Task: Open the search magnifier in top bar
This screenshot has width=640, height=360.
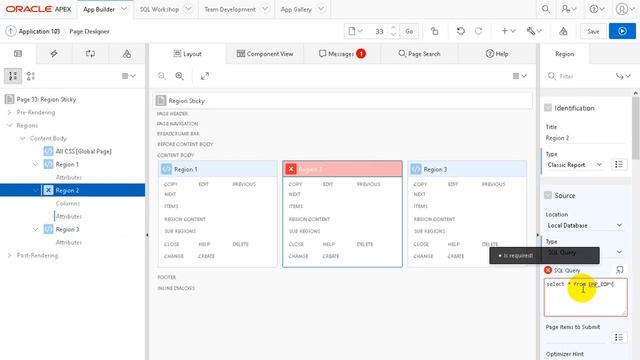Action: (546, 9)
